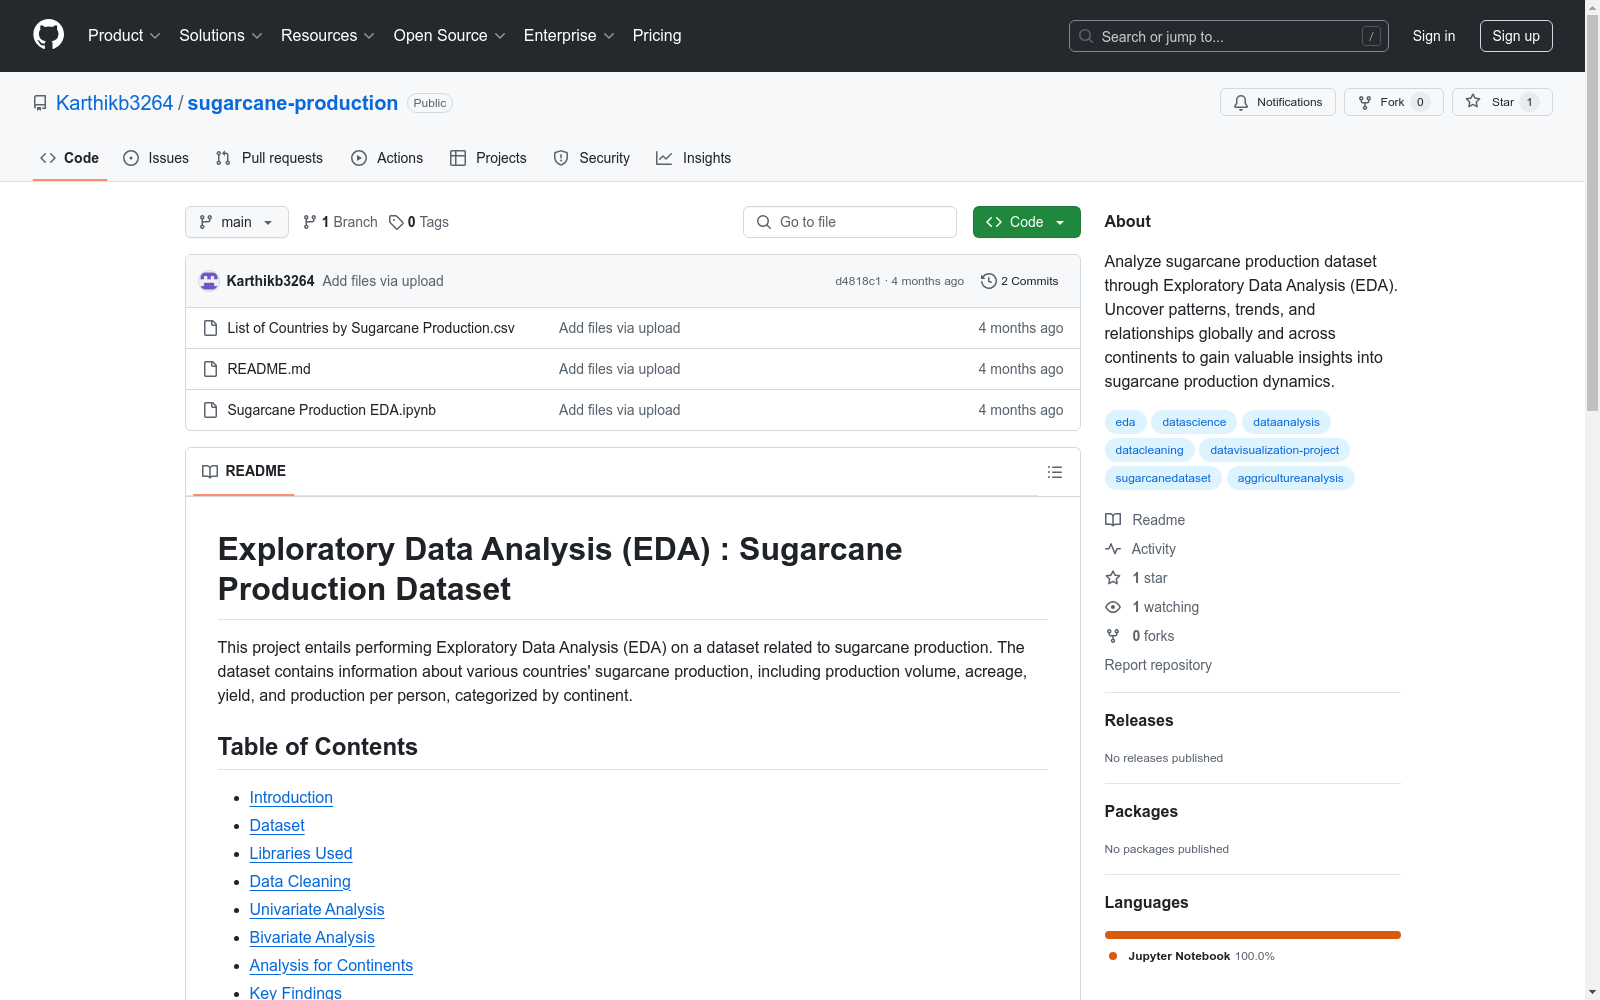
Task: Click the Sign up button
Action: 1516,36
